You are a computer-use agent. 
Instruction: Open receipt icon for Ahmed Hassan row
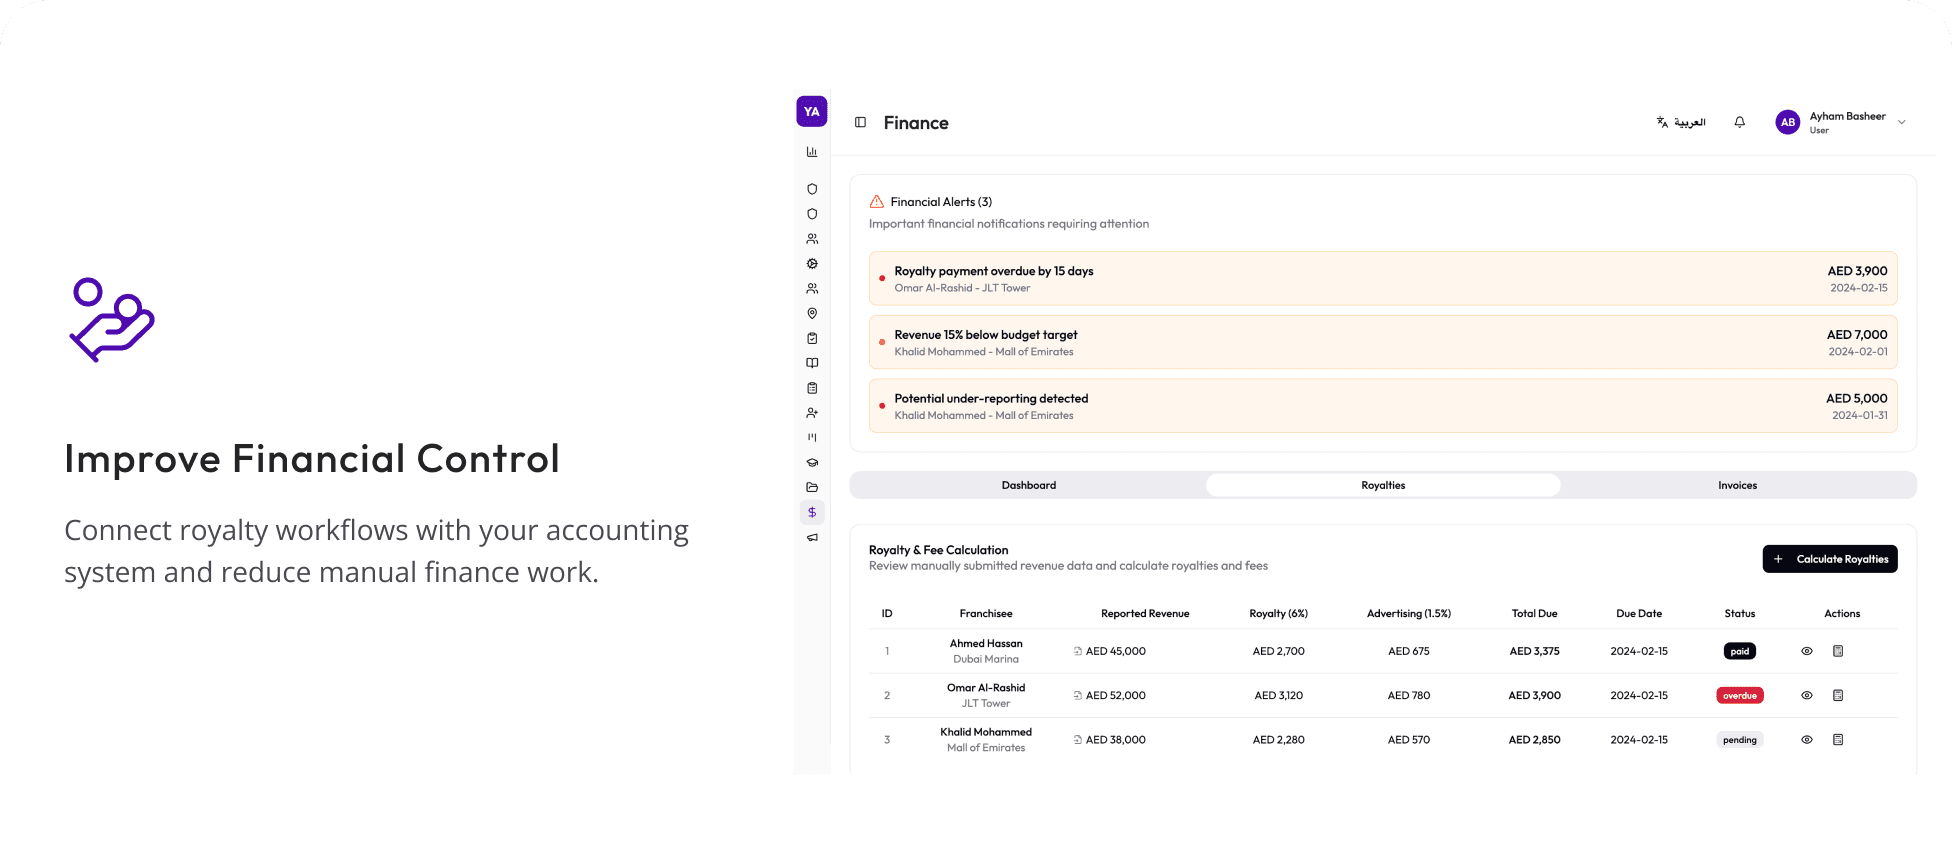1838,651
